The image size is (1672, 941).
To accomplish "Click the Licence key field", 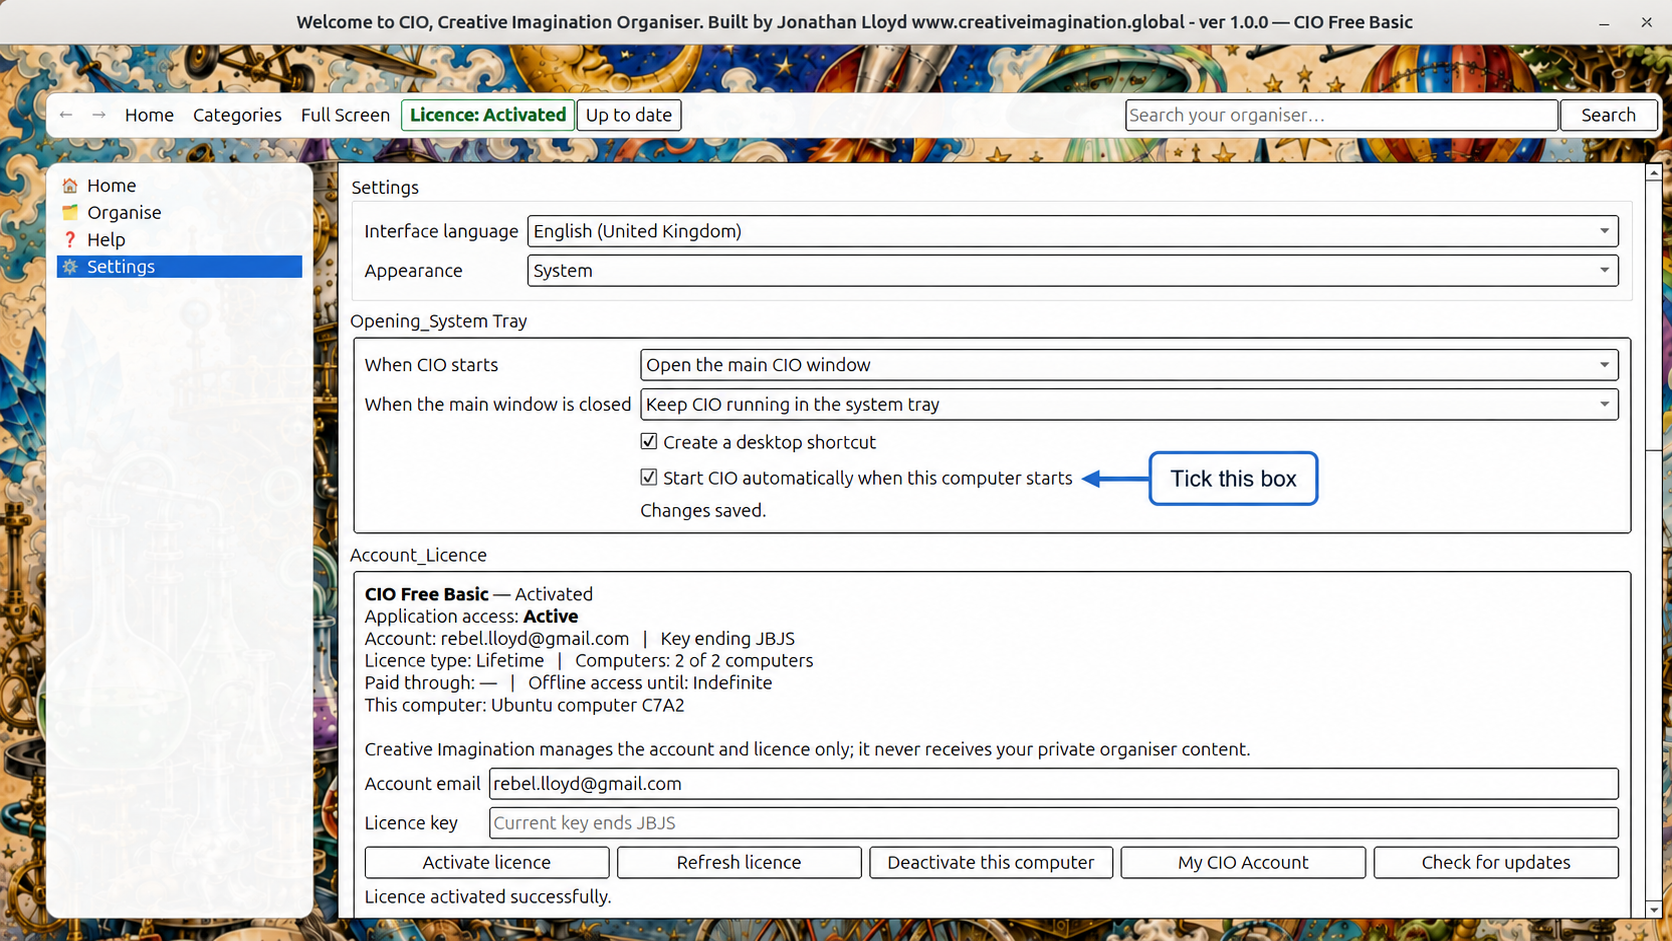I will pyautogui.click(x=1053, y=823).
